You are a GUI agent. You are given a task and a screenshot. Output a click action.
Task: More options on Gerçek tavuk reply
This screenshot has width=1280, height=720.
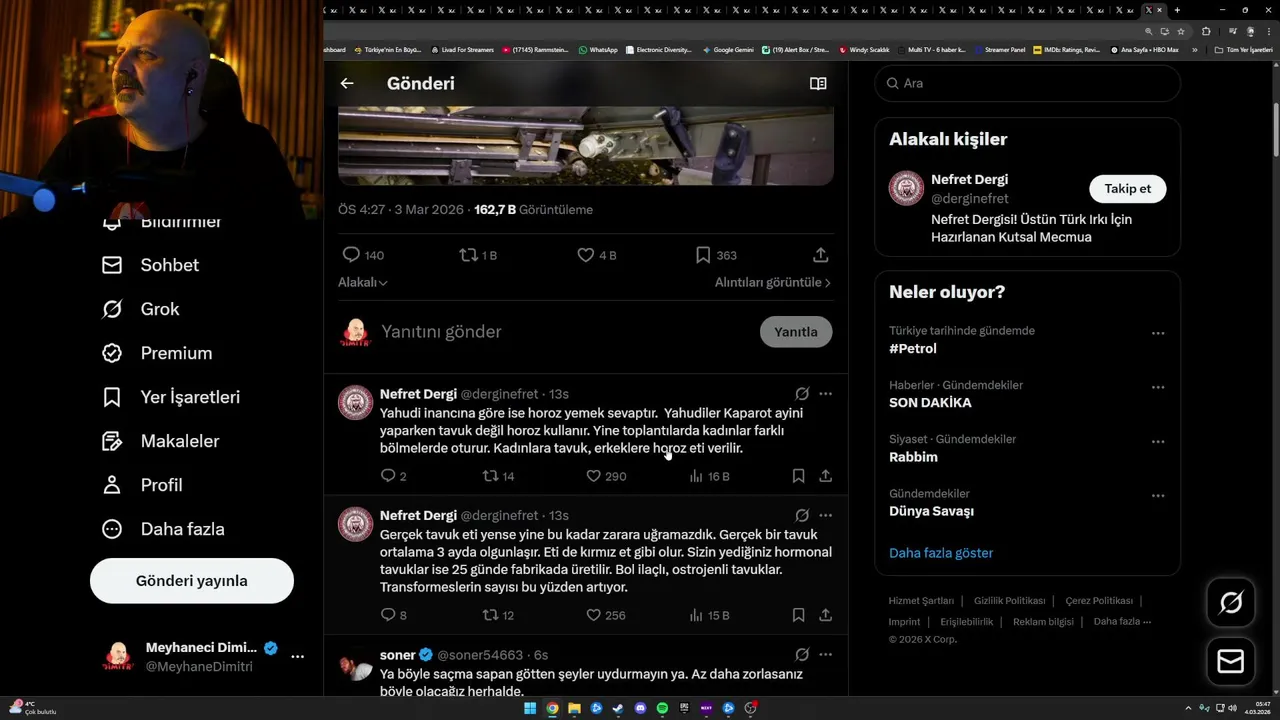pyautogui.click(x=826, y=516)
